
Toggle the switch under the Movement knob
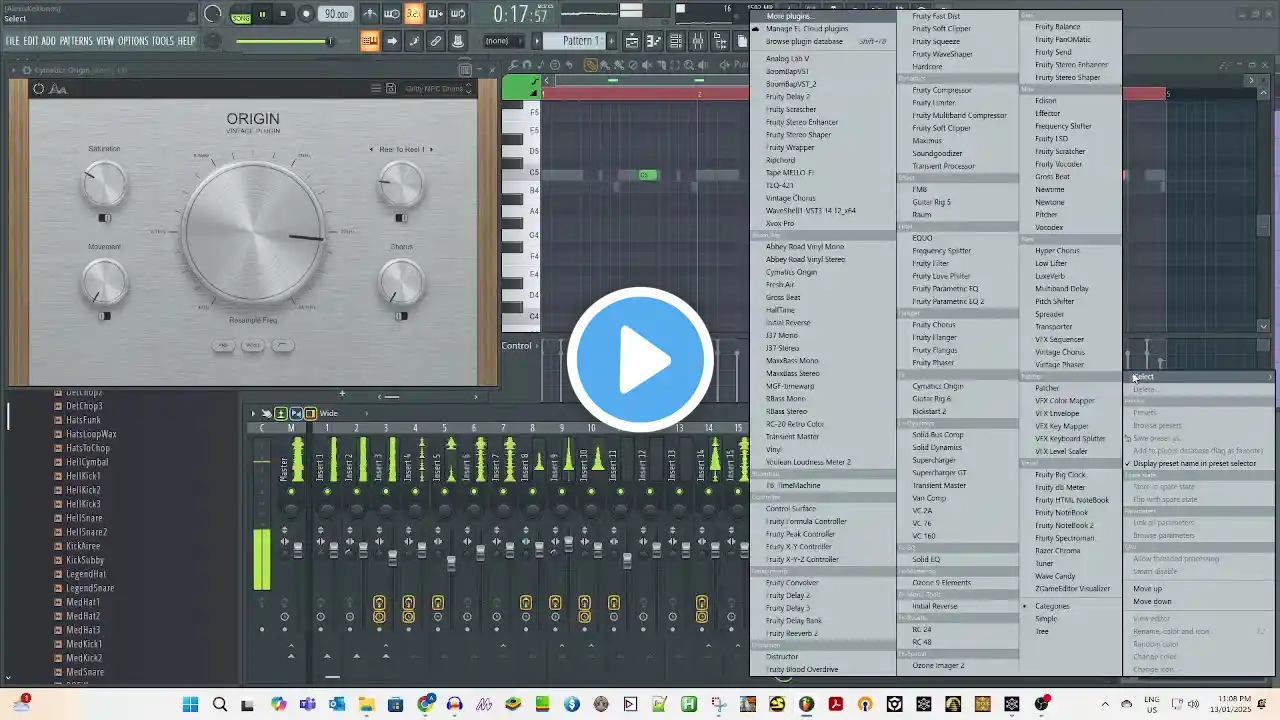click(x=104, y=316)
